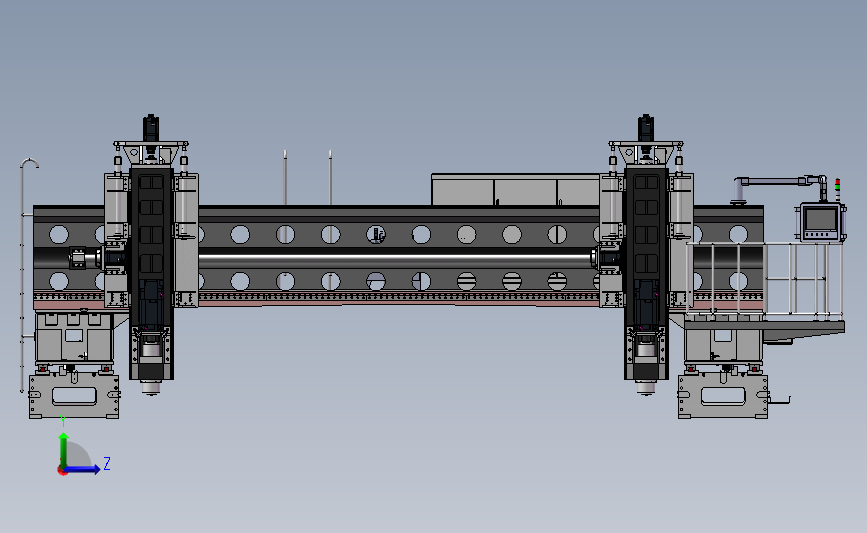Click the green Y axis arrow of the triad
Screen dimensions: 867x533
[64, 449]
